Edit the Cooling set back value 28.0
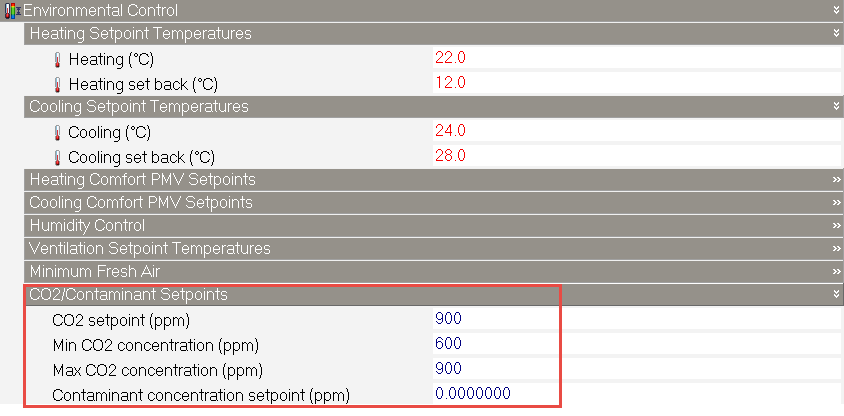Screen dimensions: 844x416 [x=450, y=155]
